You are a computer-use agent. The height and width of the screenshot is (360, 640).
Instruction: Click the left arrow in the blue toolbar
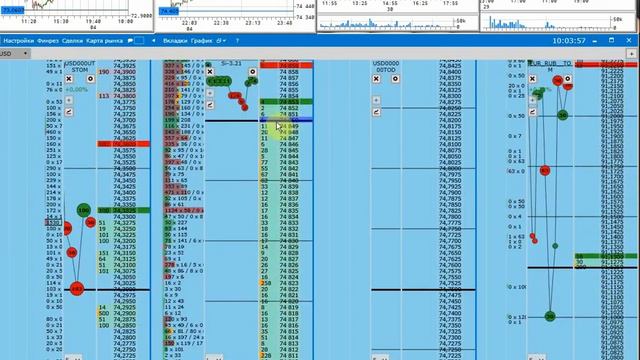point(153,41)
